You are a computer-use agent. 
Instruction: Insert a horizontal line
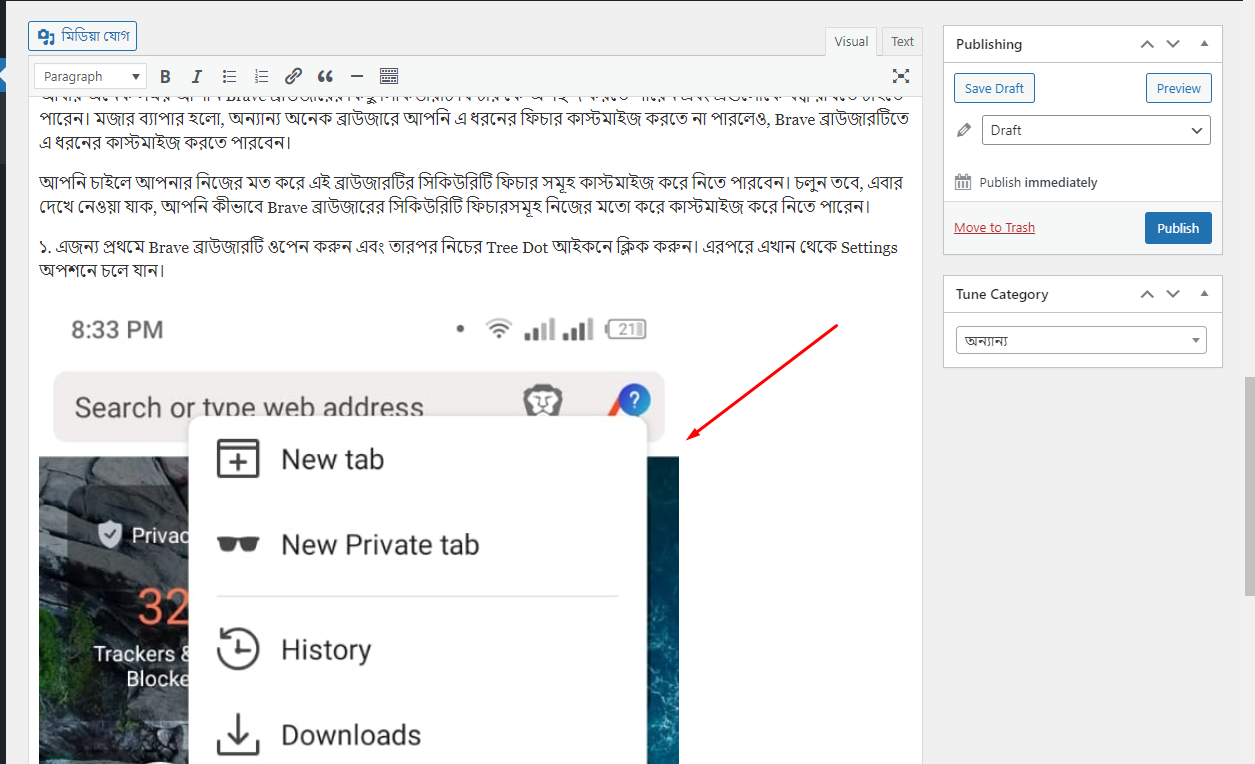[356, 75]
